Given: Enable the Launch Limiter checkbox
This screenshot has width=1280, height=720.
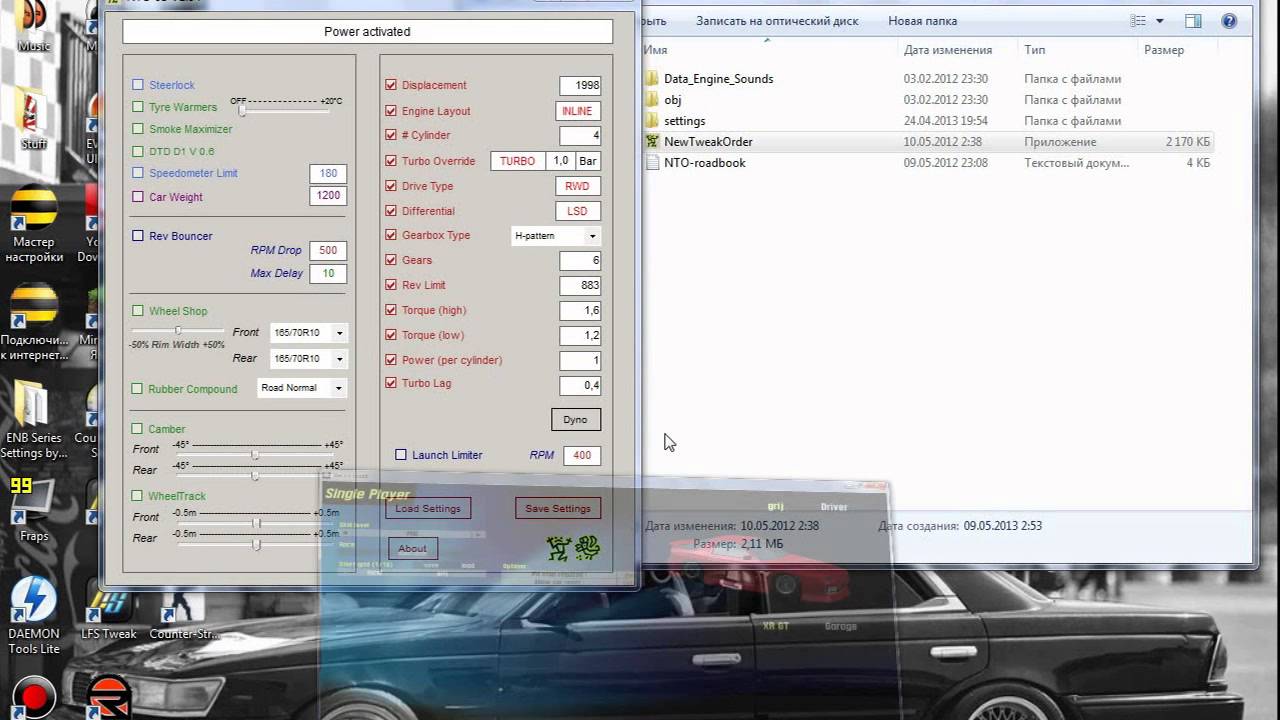Looking at the screenshot, I should pos(401,455).
